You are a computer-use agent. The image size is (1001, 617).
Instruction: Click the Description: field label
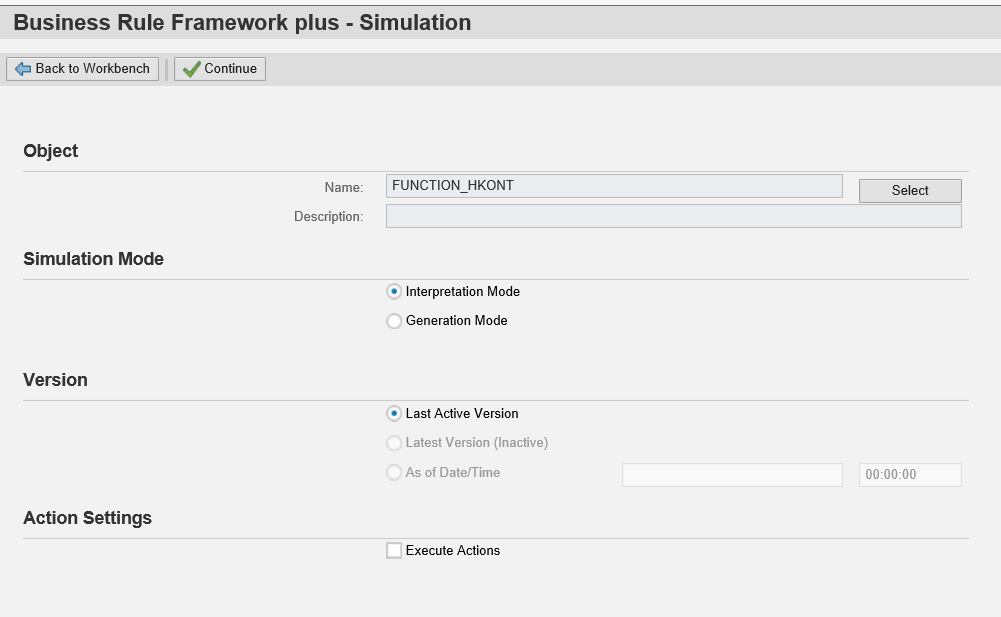pos(328,216)
